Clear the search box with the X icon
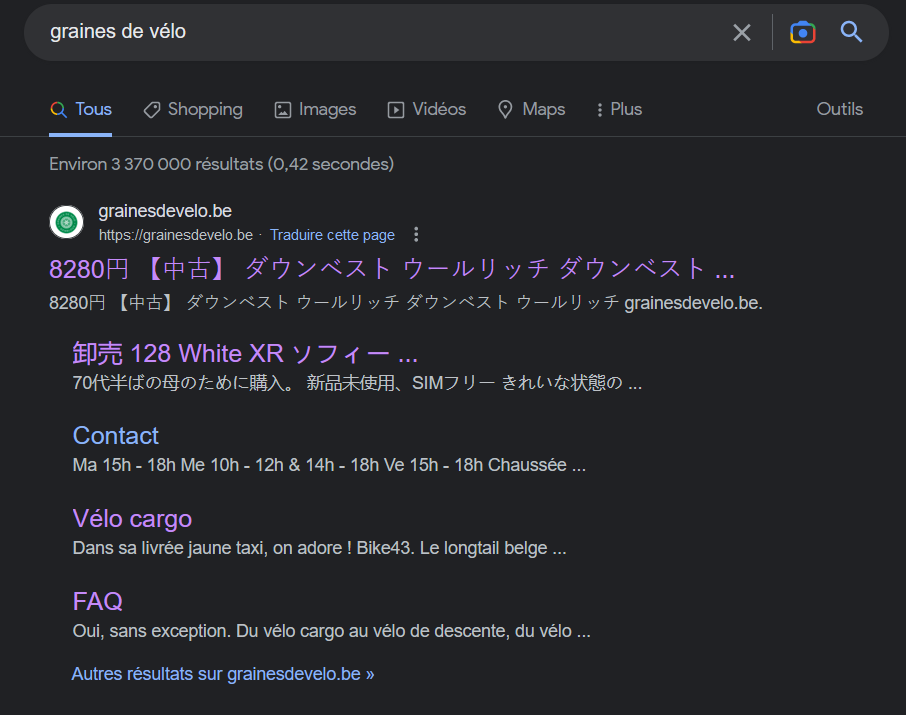 point(741,32)
